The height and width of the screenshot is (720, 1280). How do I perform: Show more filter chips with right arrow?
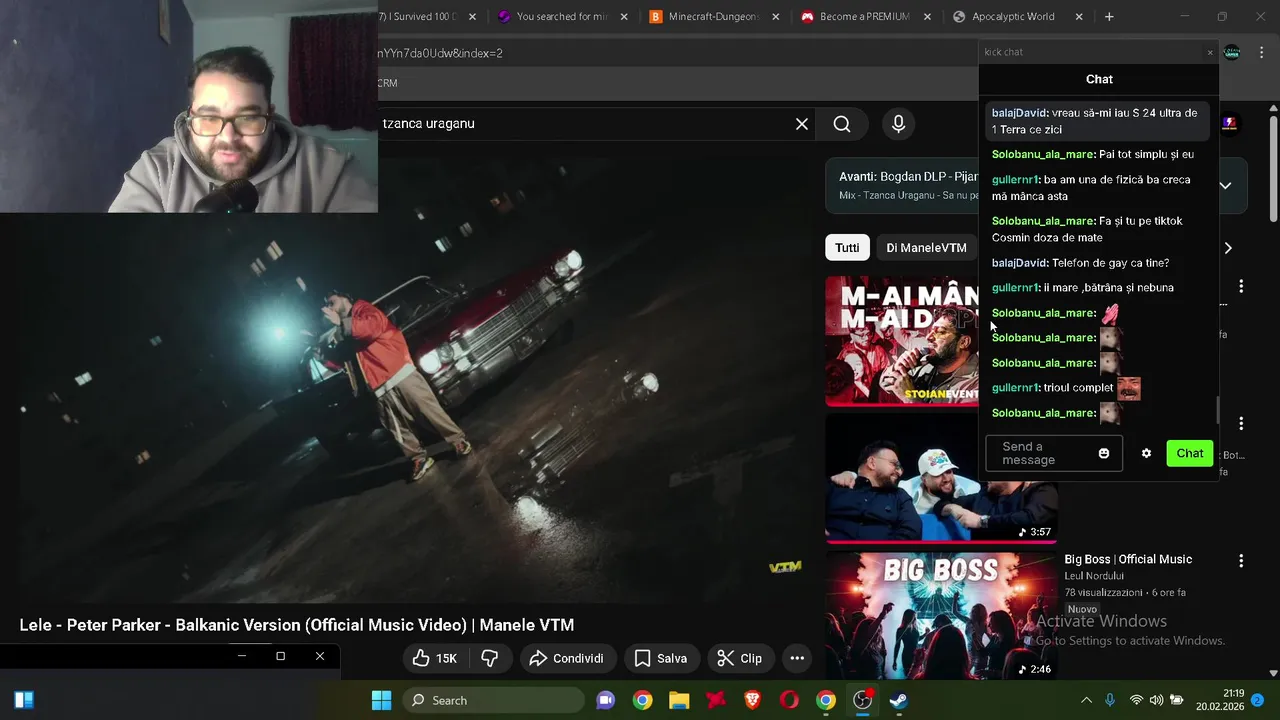coord(1228,248)
